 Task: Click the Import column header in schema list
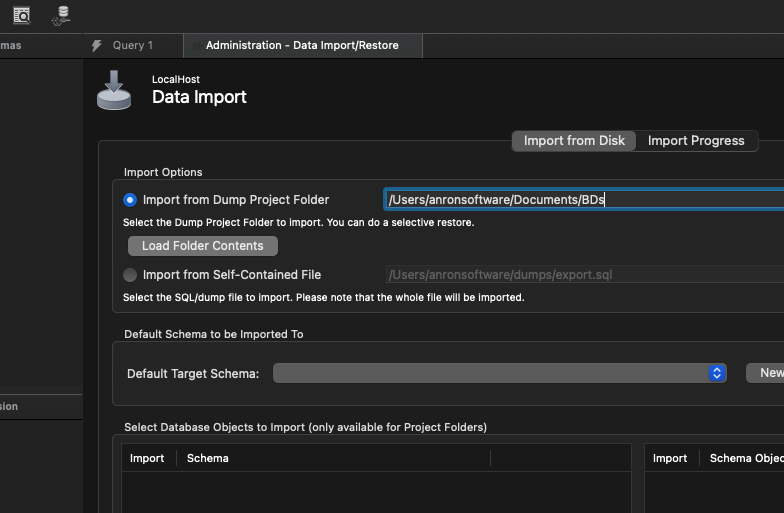click(147, 458)
